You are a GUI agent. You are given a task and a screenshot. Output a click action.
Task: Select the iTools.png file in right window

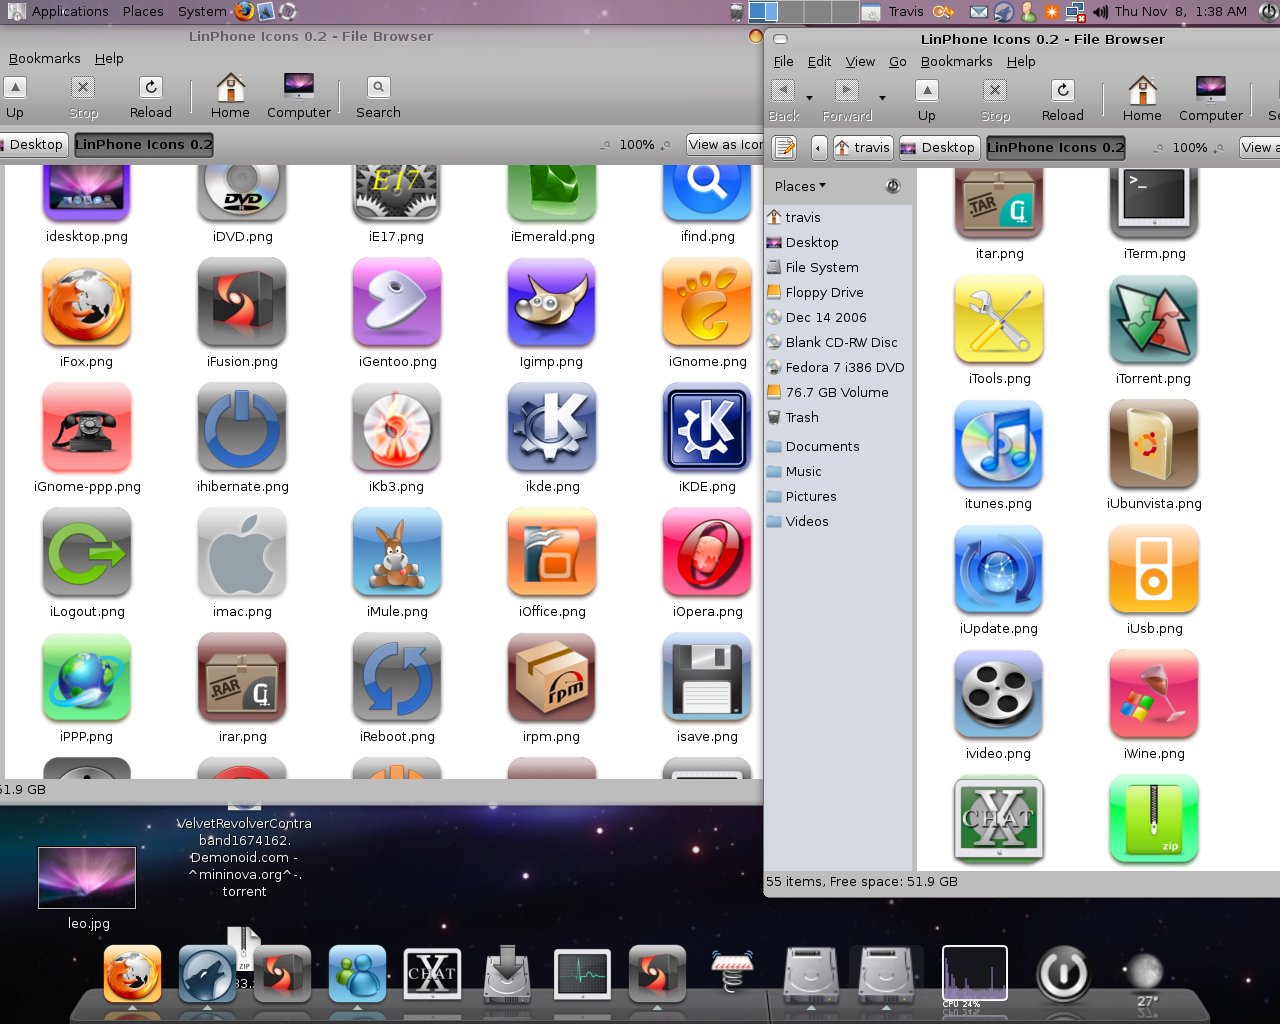point(999,320)
